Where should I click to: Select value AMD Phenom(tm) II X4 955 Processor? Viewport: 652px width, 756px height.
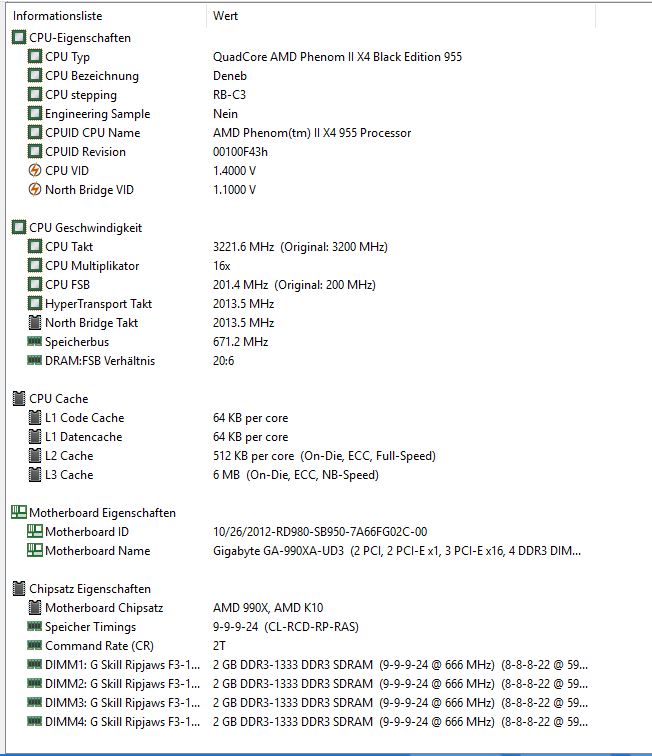coord(312,133)
